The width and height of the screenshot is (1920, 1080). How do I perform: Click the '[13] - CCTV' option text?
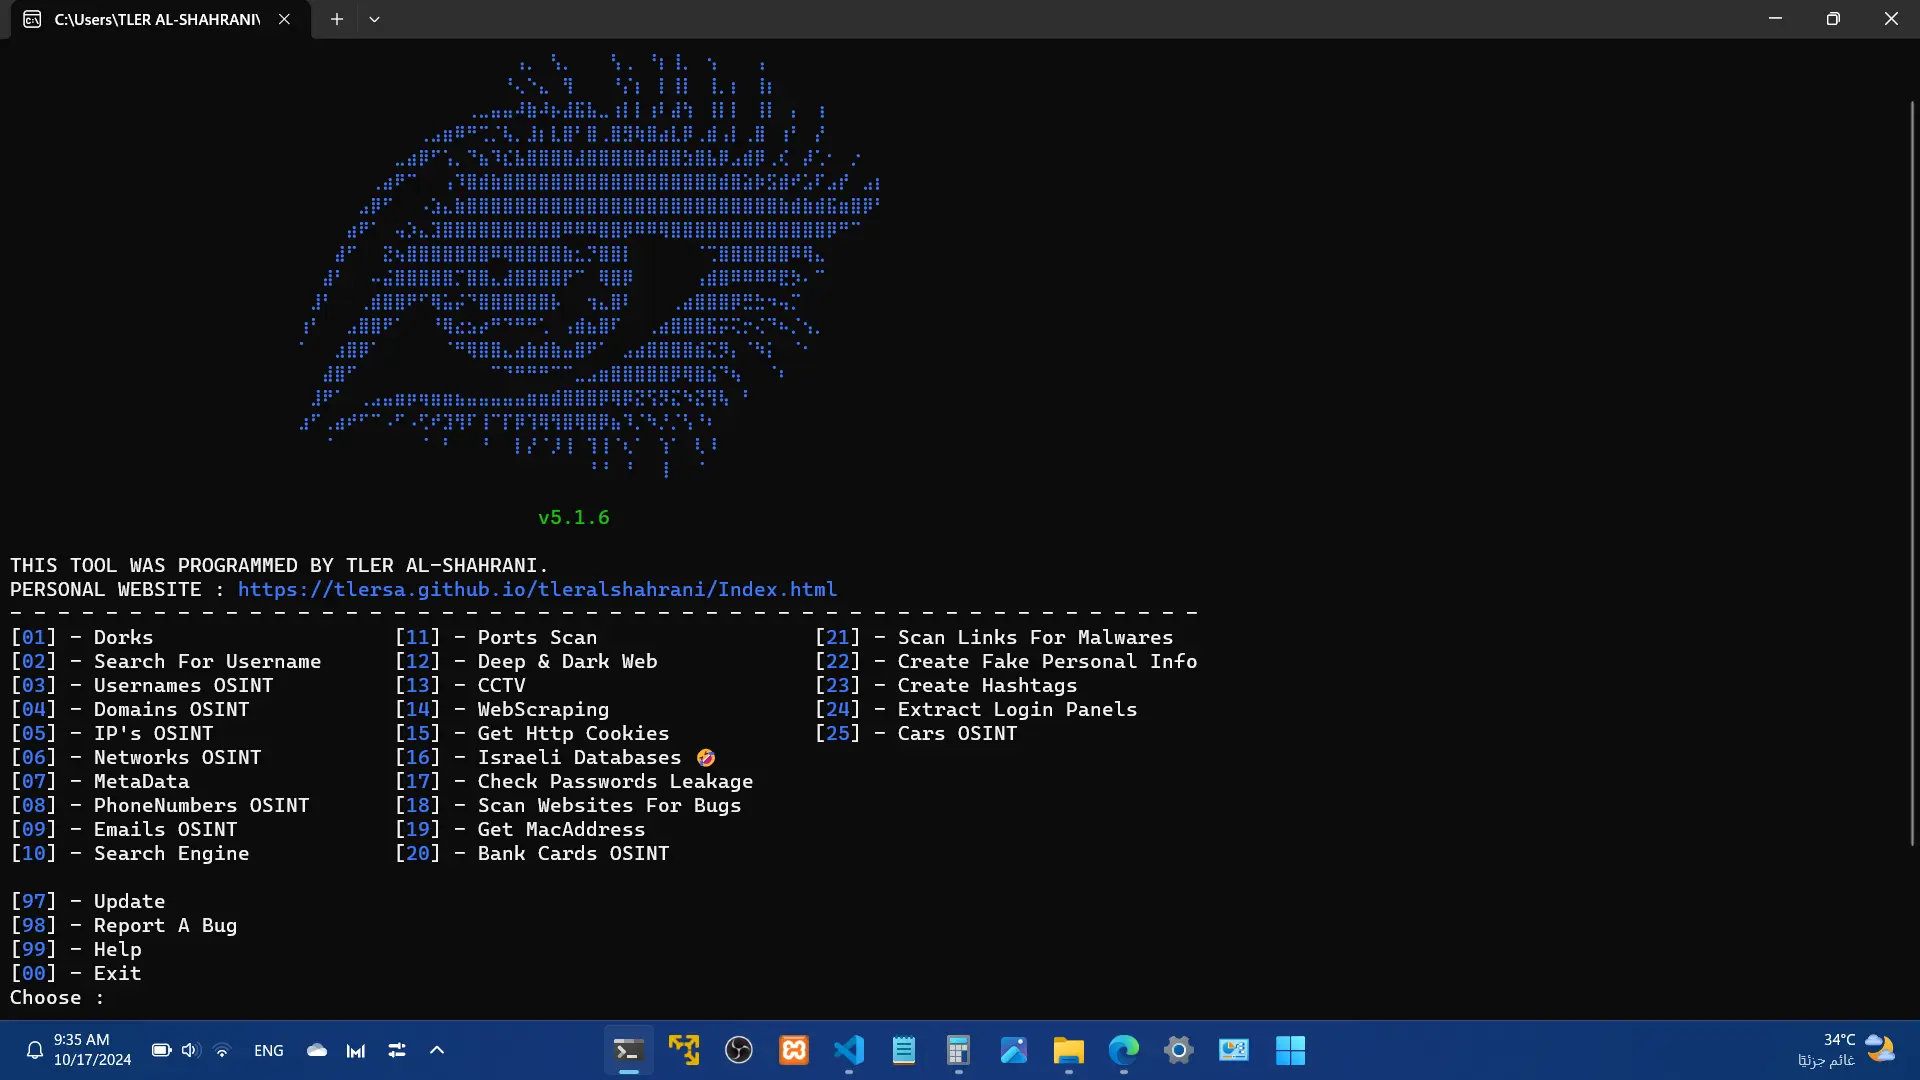460,686
